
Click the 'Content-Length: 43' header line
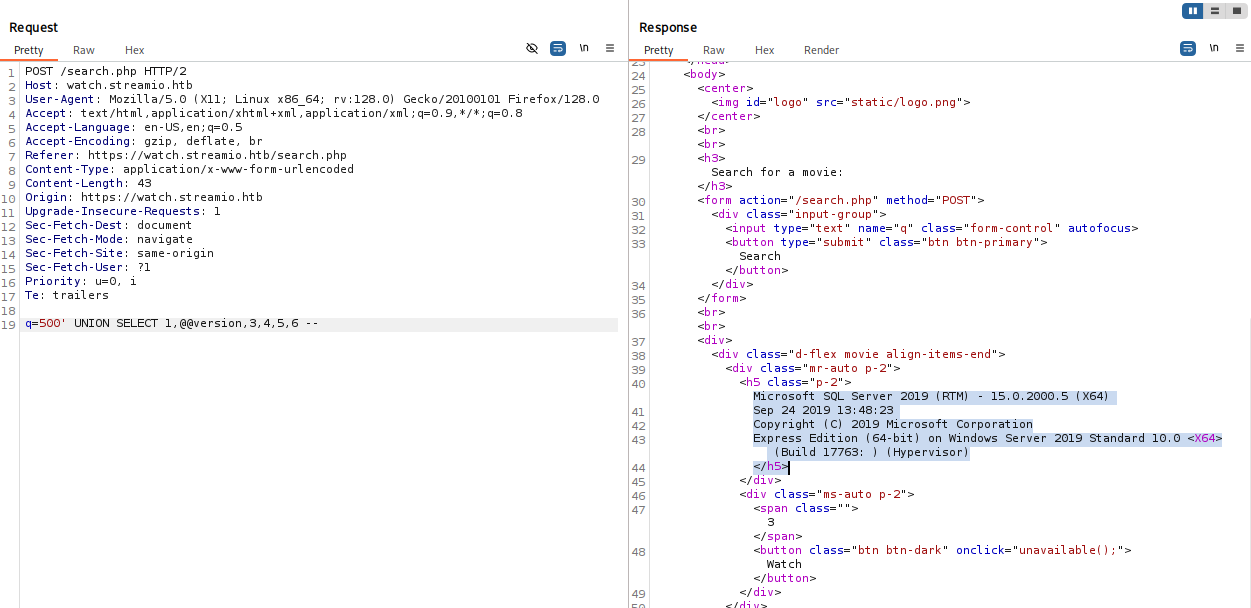pyautogui.click(x=88, y=183)
